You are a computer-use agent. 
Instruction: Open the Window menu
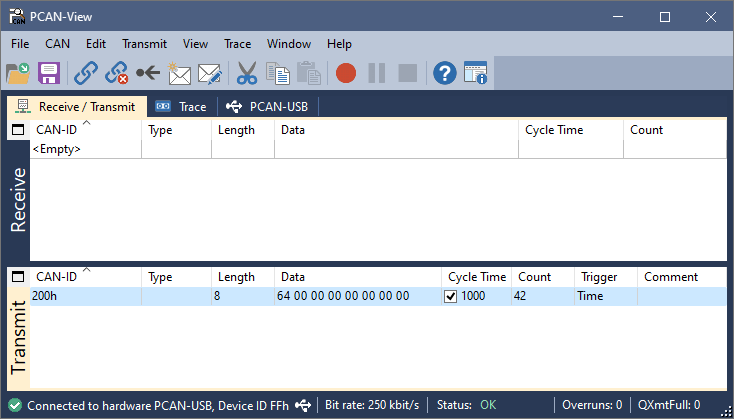[x=289, y=44]
